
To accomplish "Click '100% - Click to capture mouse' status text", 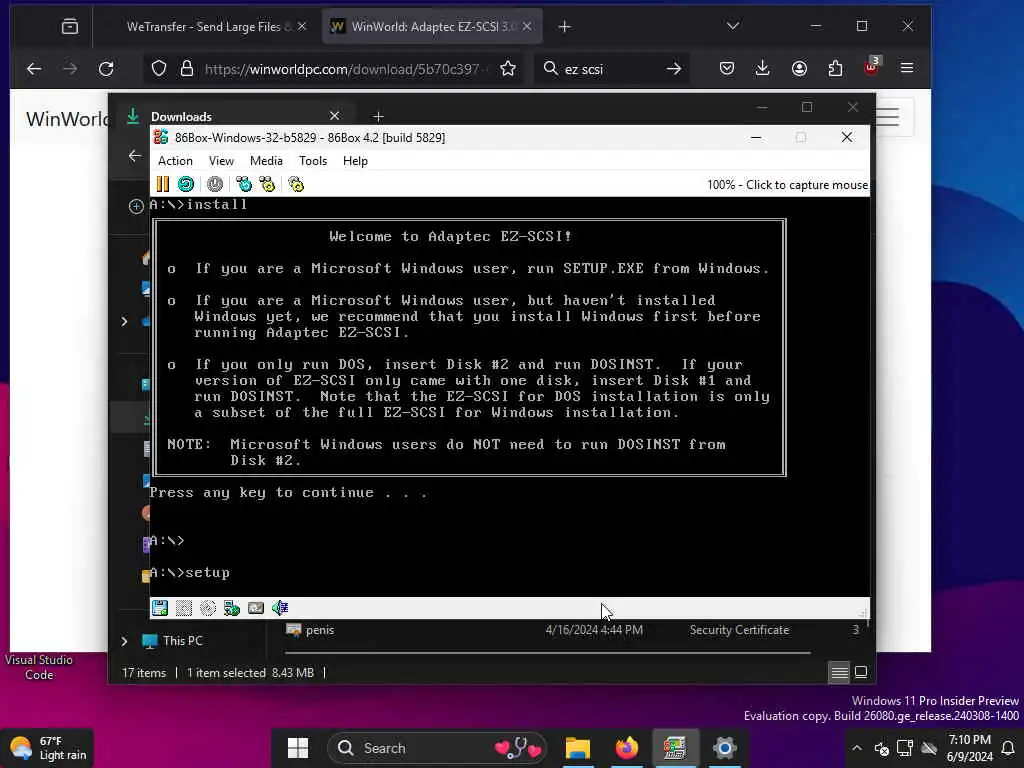I will pyautogui.click(x=787, y=185).
